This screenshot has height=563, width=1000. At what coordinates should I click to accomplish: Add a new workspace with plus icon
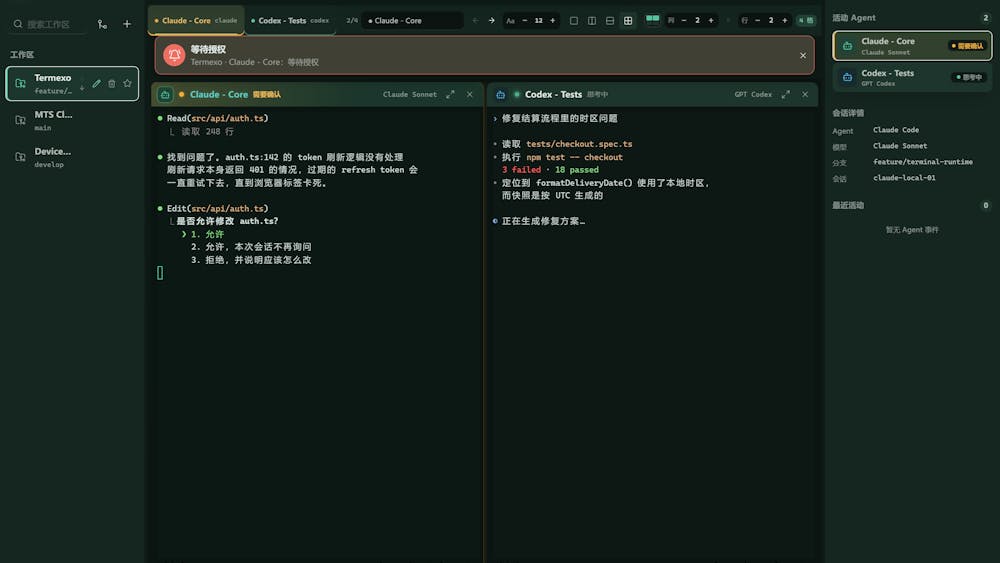pyautogui.click(x=127, y=24)
